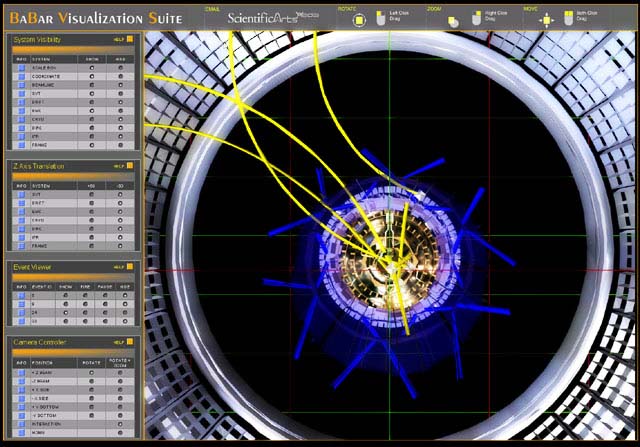Open info icon for FRAME in Z Axis Translation
Image resolution: width=640 pixels, height=447 pixels.
21,246
